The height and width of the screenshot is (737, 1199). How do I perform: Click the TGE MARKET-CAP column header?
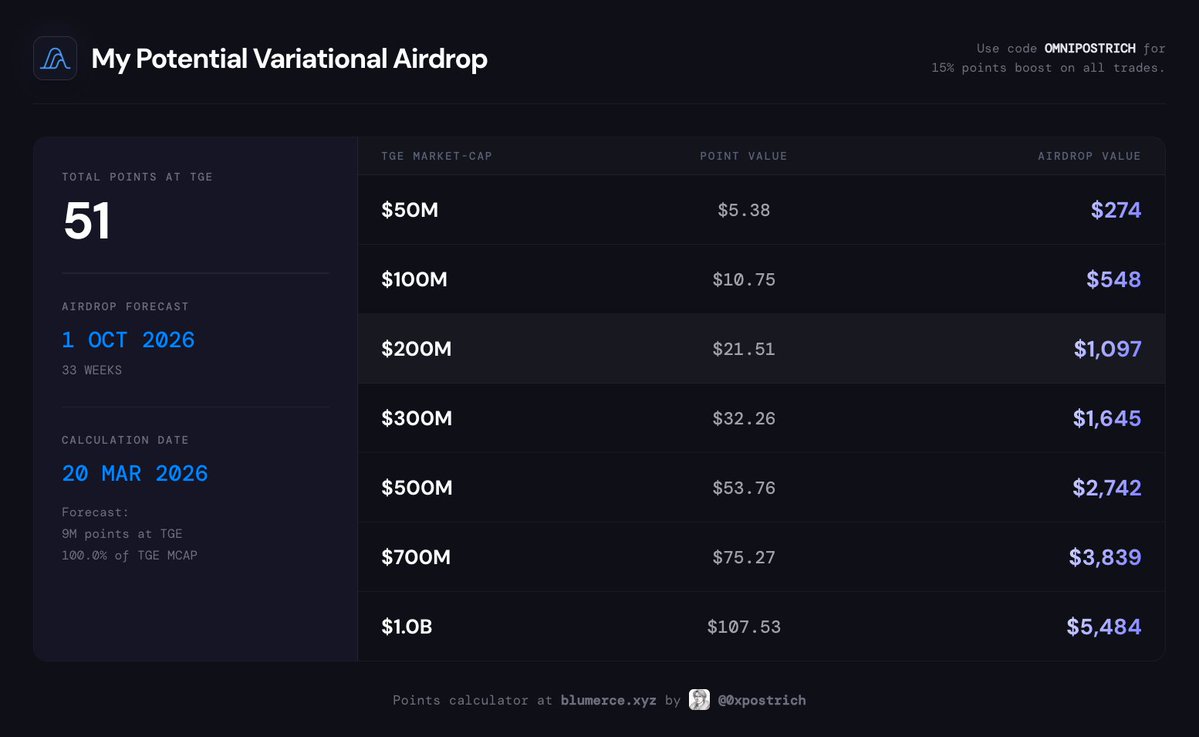click(x=437, y=156)
